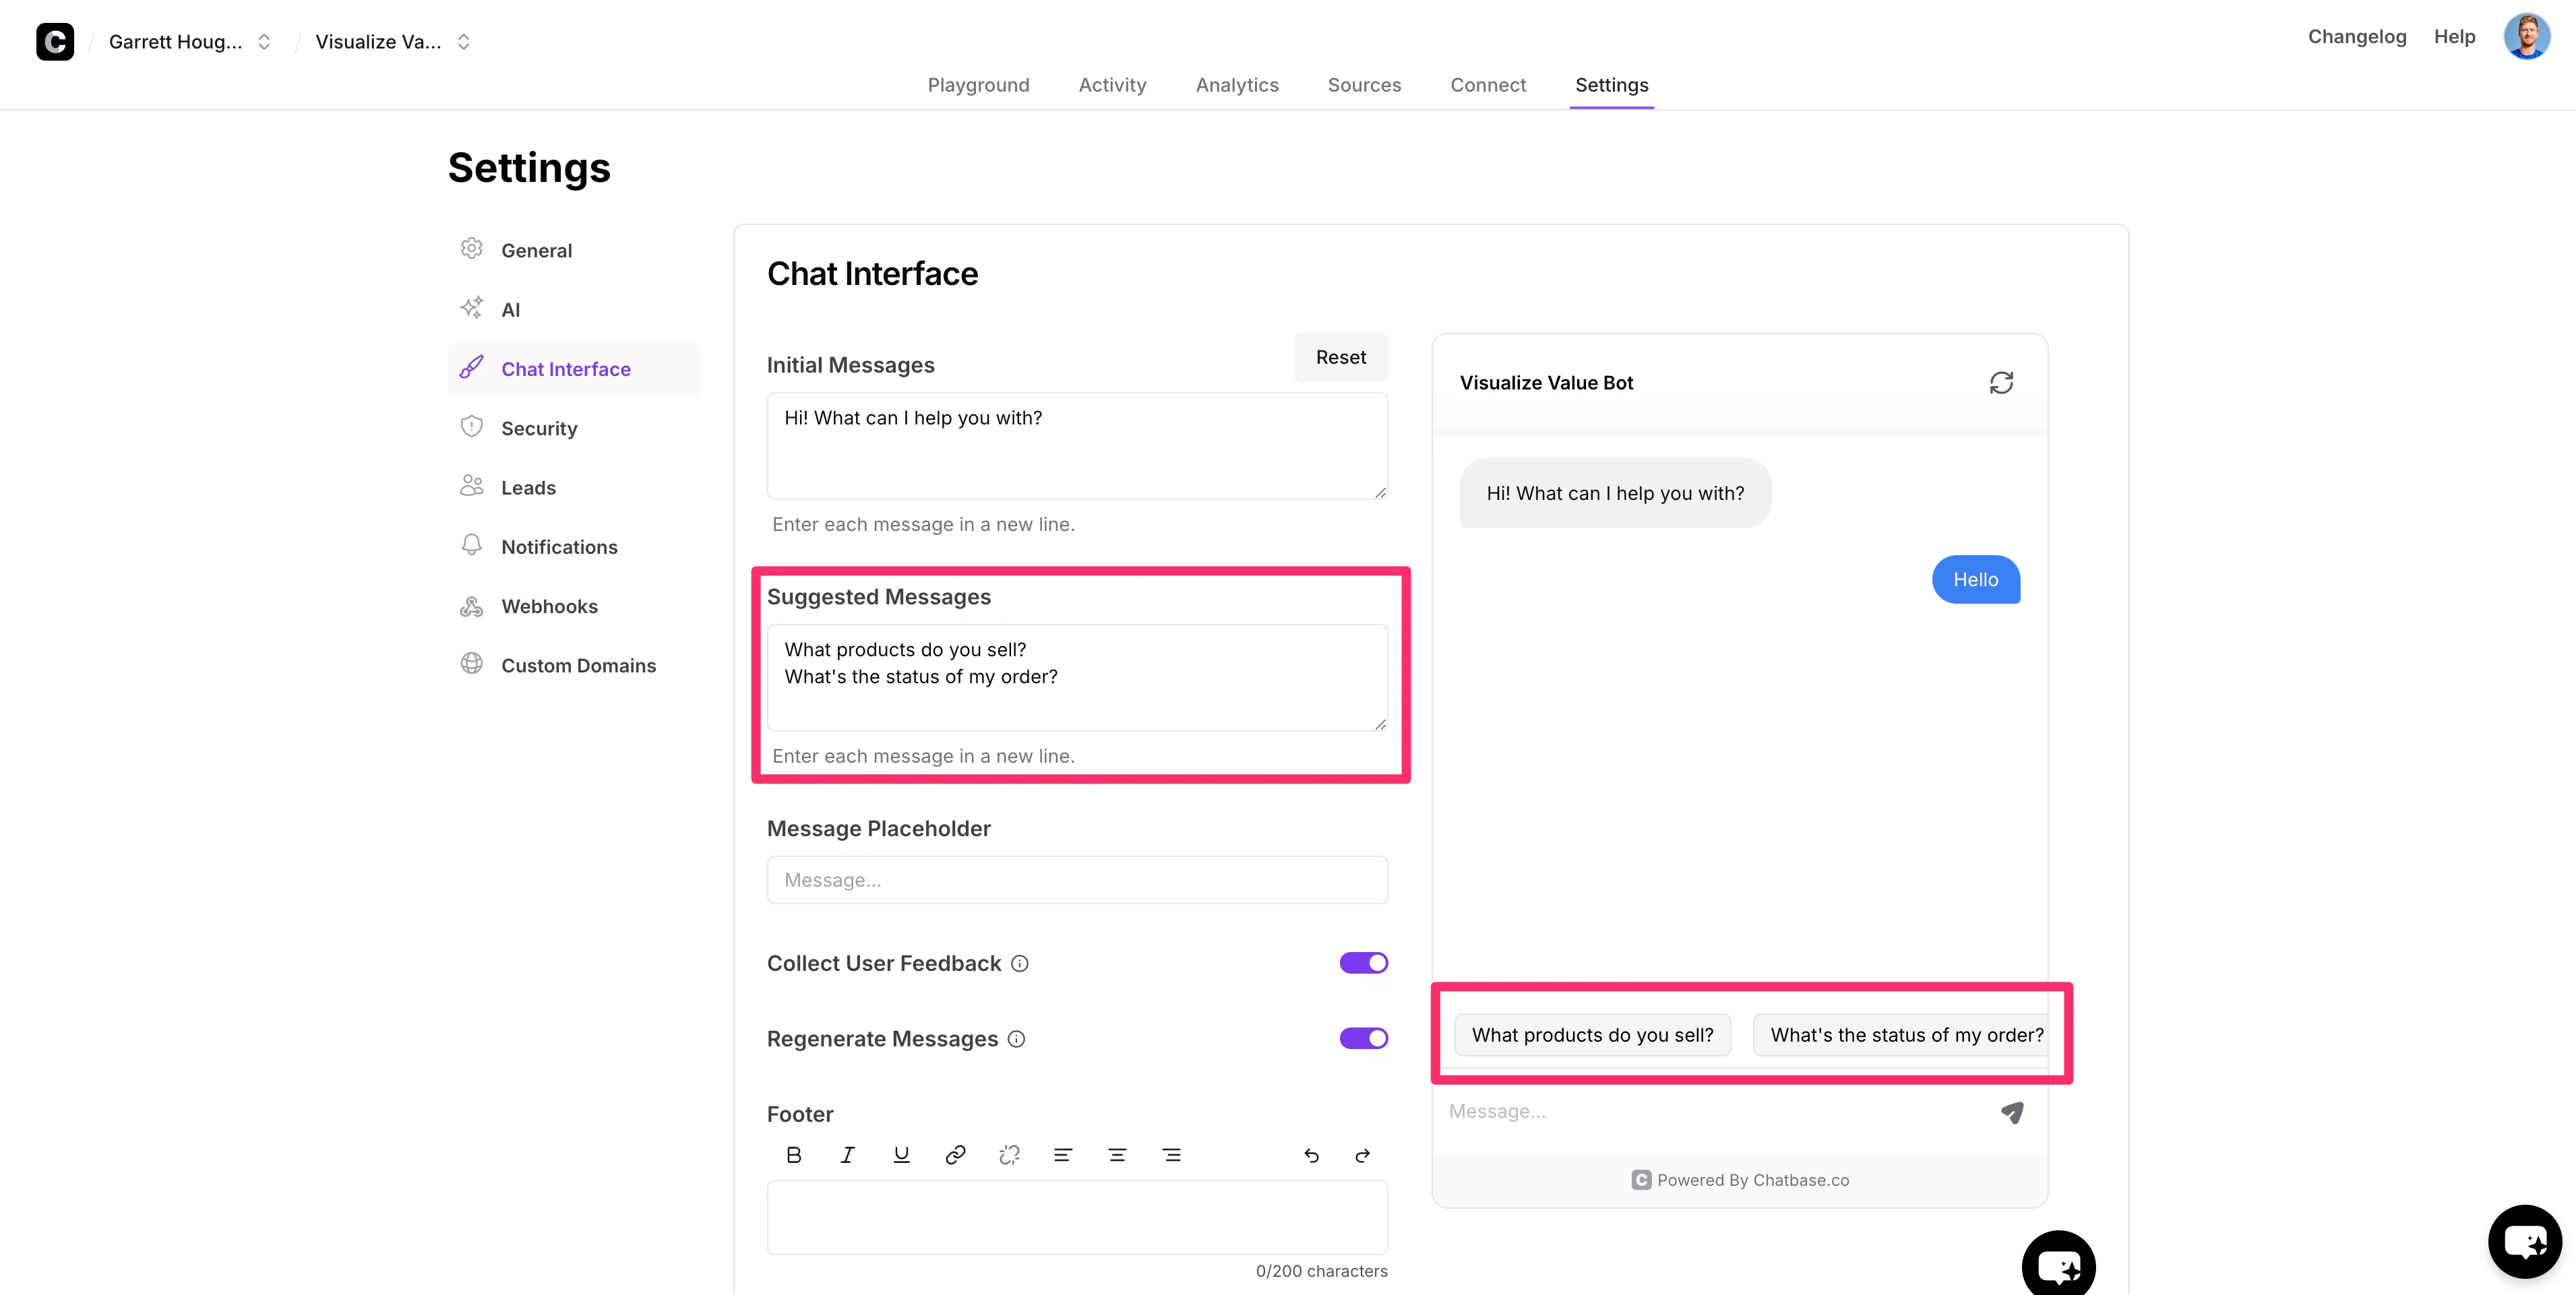
Task: Click the Underline icon in Footer toolbar
Action: 901,1155
